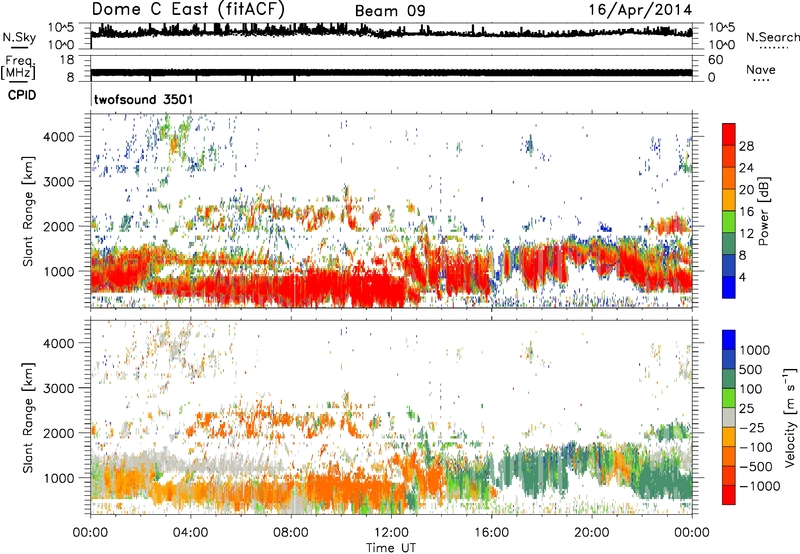Image resolution: width=800 pixels, height=554 pixels.
Task: Select the red top segment of the Power color bar
Action: [729, 134]
